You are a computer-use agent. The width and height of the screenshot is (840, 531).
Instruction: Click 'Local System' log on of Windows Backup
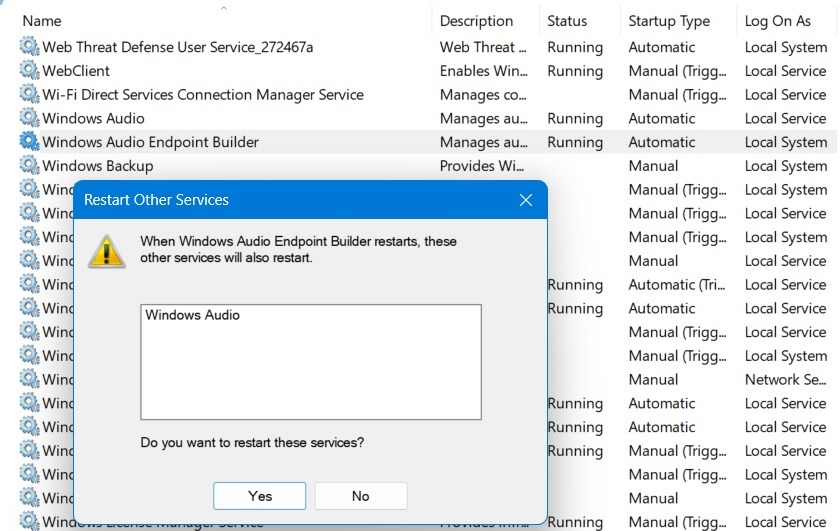[785, 166]
